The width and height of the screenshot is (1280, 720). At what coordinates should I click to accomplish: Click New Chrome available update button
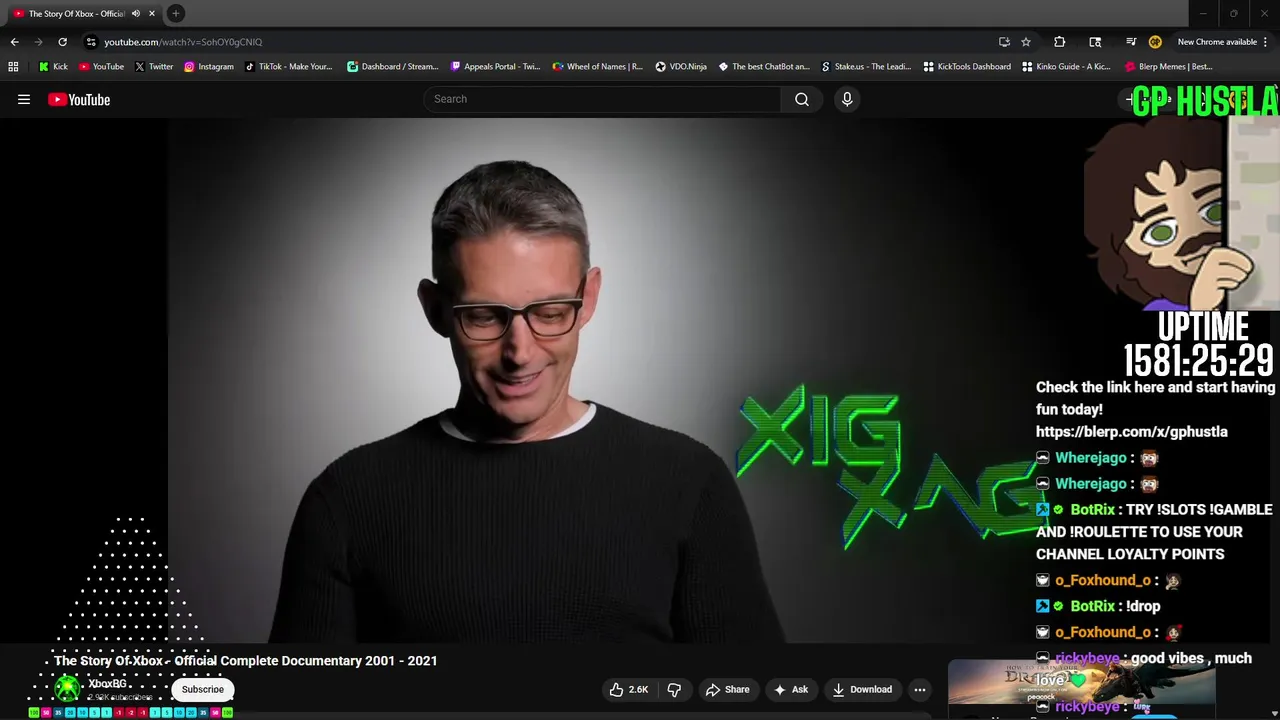[1217, 42]
